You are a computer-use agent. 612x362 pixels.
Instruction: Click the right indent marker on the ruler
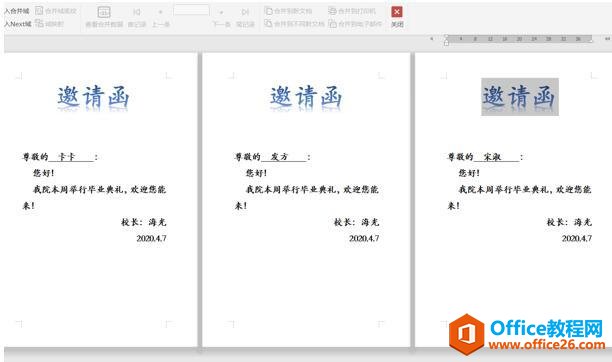point(591,40)
